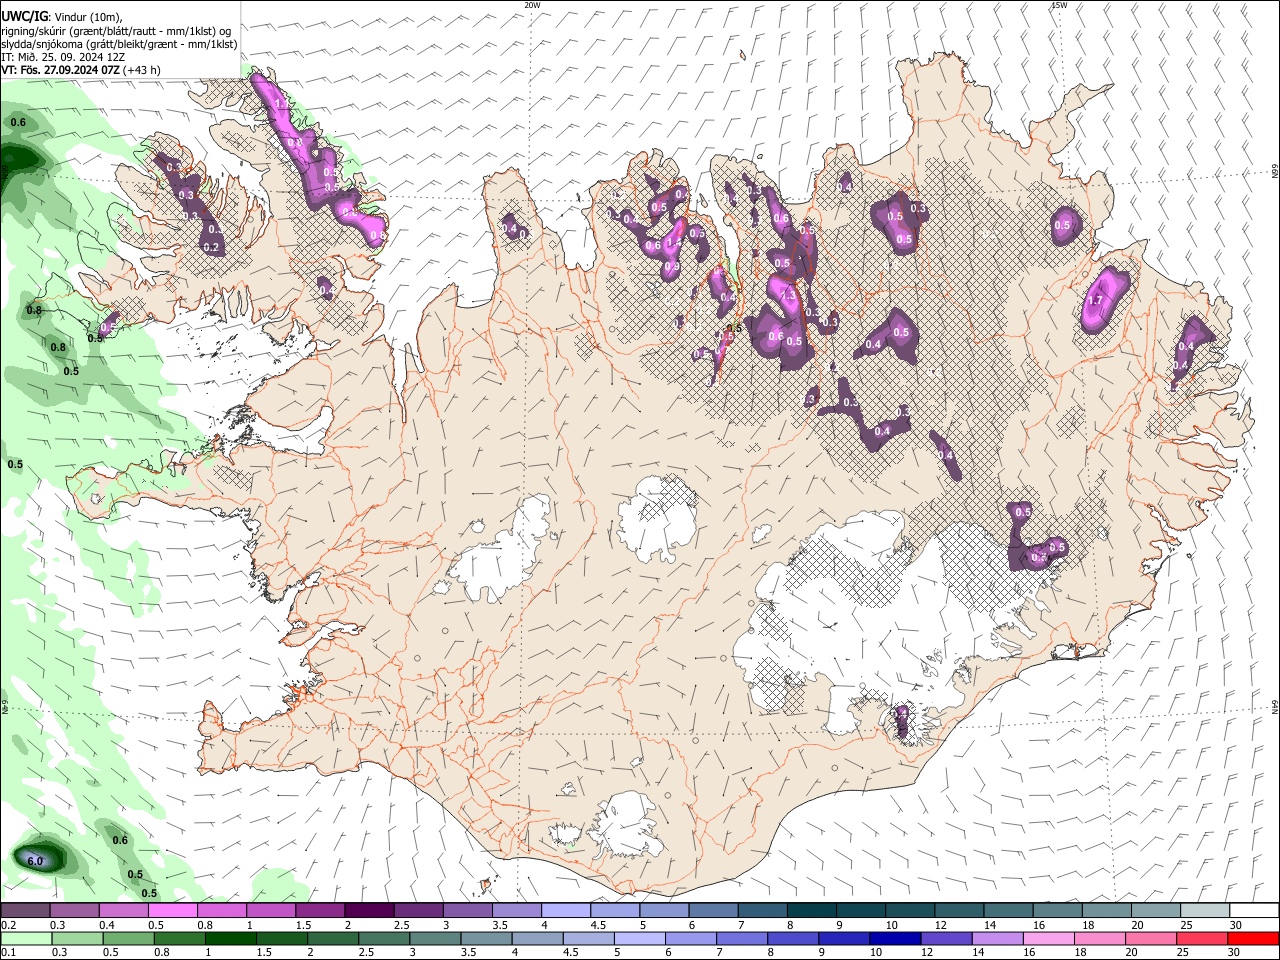
Task: Click the '1.3' value on the map
Action: [787, 295]
